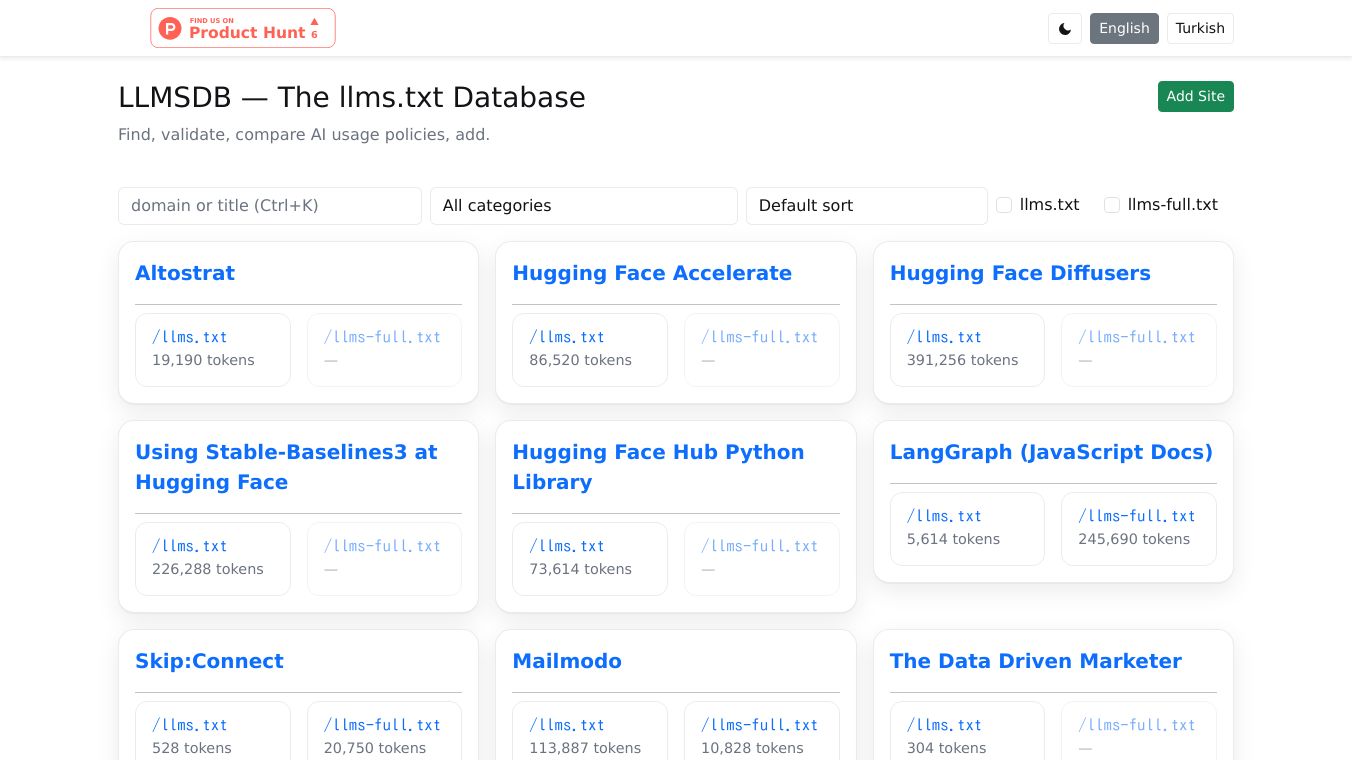Open LangGraph (JavaScript Docs) title link
Viewport: 1352px width, 760px height.
tap(1050, 452)
